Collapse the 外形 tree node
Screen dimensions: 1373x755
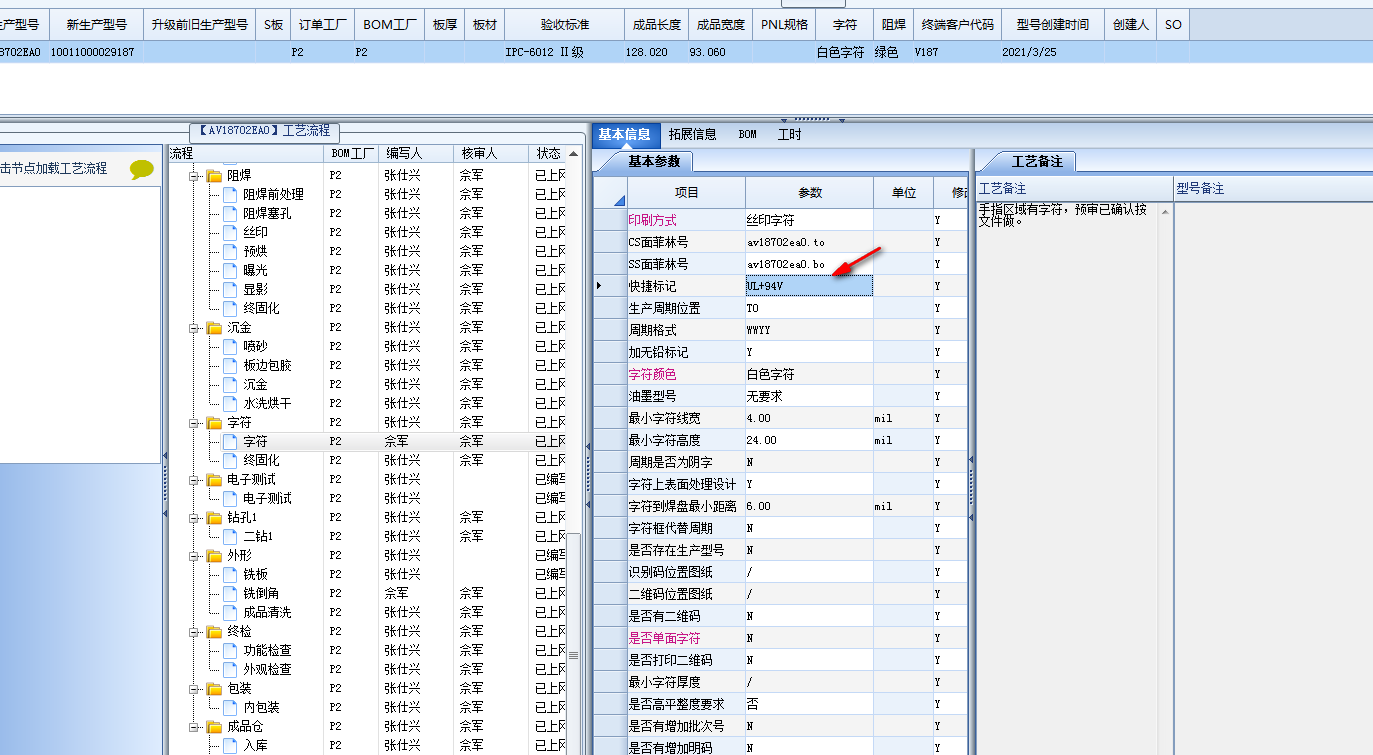[x=194, y=555]
